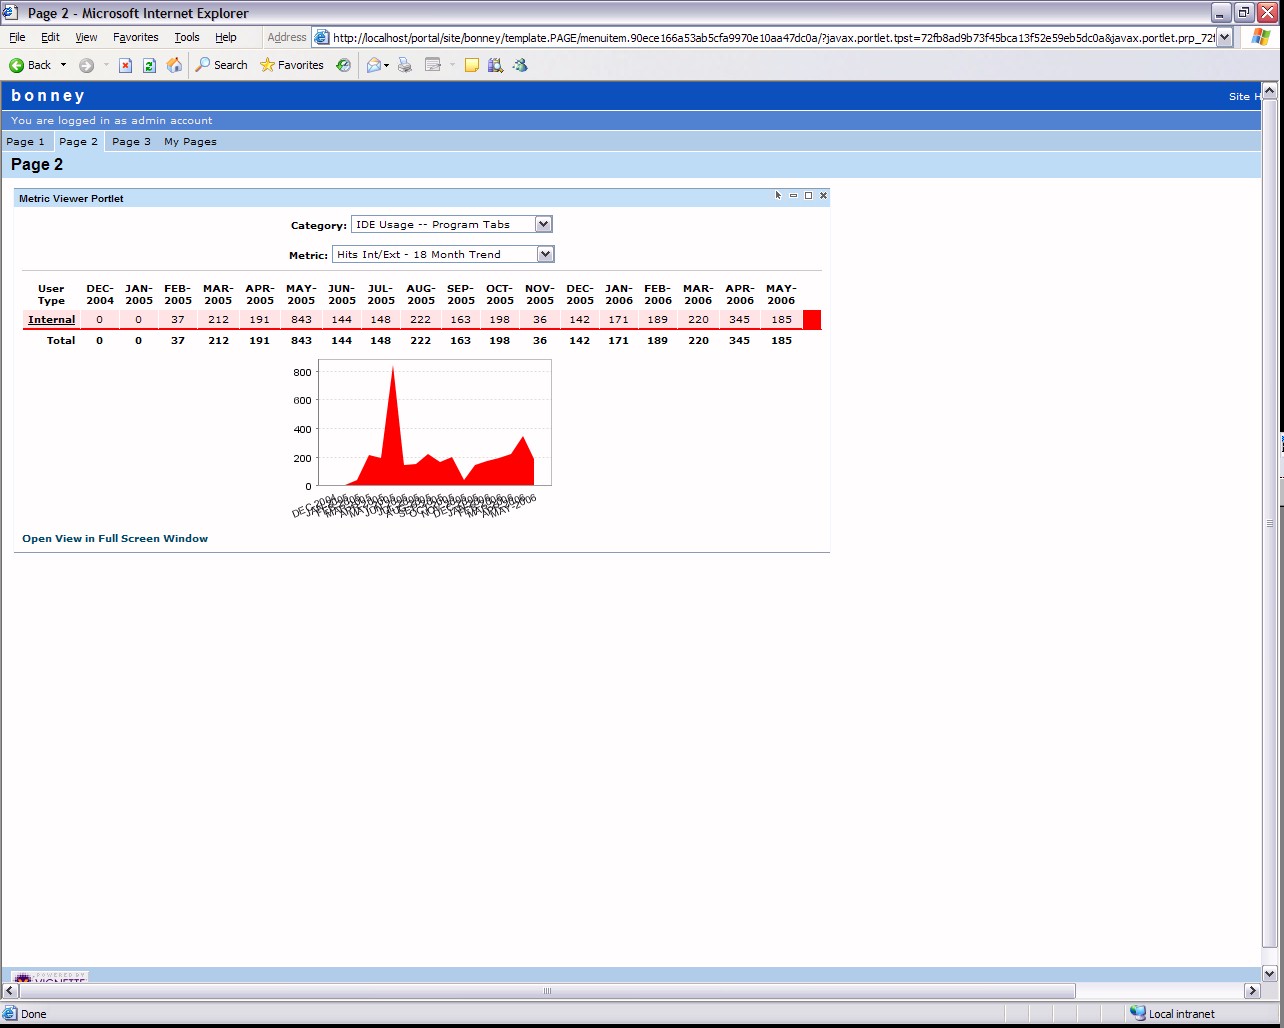Click the red Internal legend swatch
This screenshot has width=1284, height=1028.
pyautogui.click(x=812, y=320)
